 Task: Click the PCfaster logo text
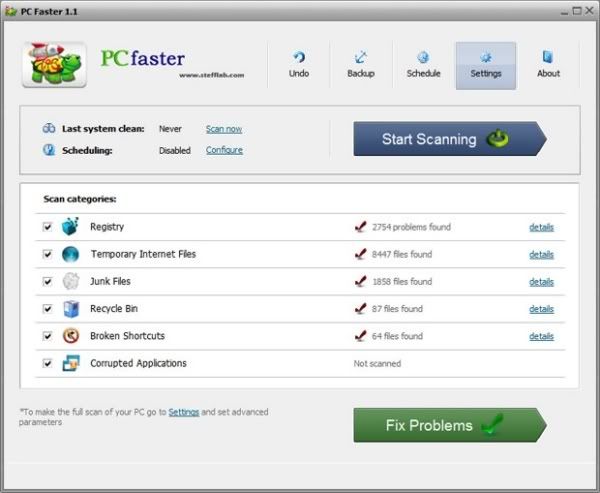tap(143, 58)
